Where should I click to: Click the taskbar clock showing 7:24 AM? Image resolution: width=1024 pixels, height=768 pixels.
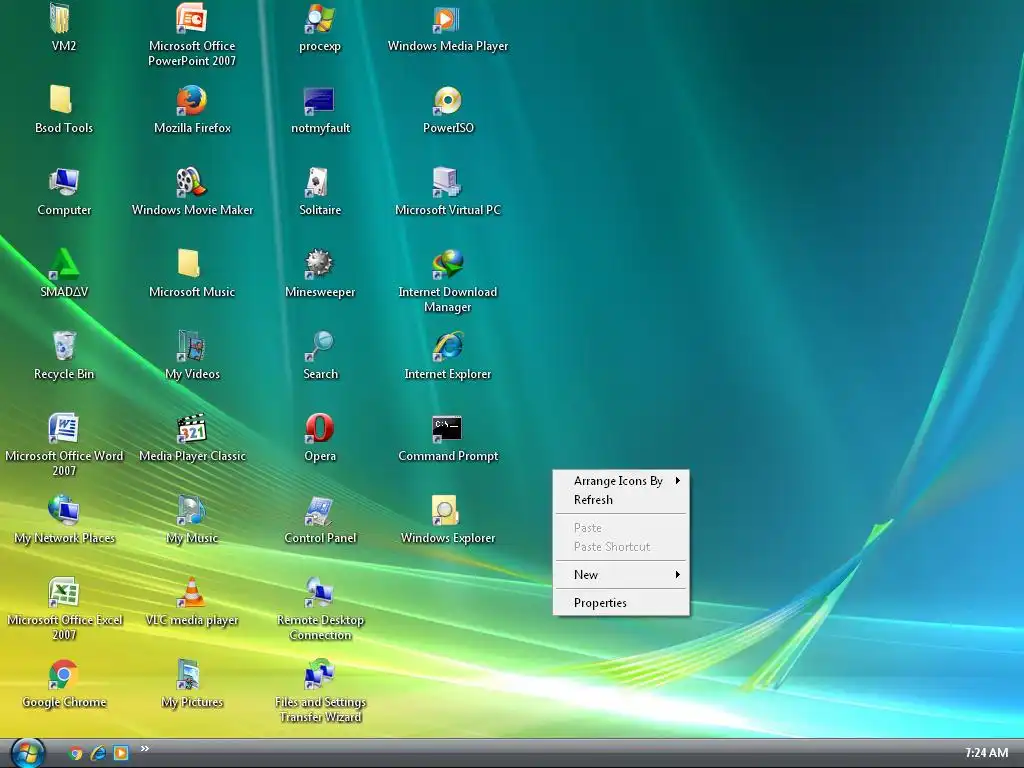click(x=986, y=753)
